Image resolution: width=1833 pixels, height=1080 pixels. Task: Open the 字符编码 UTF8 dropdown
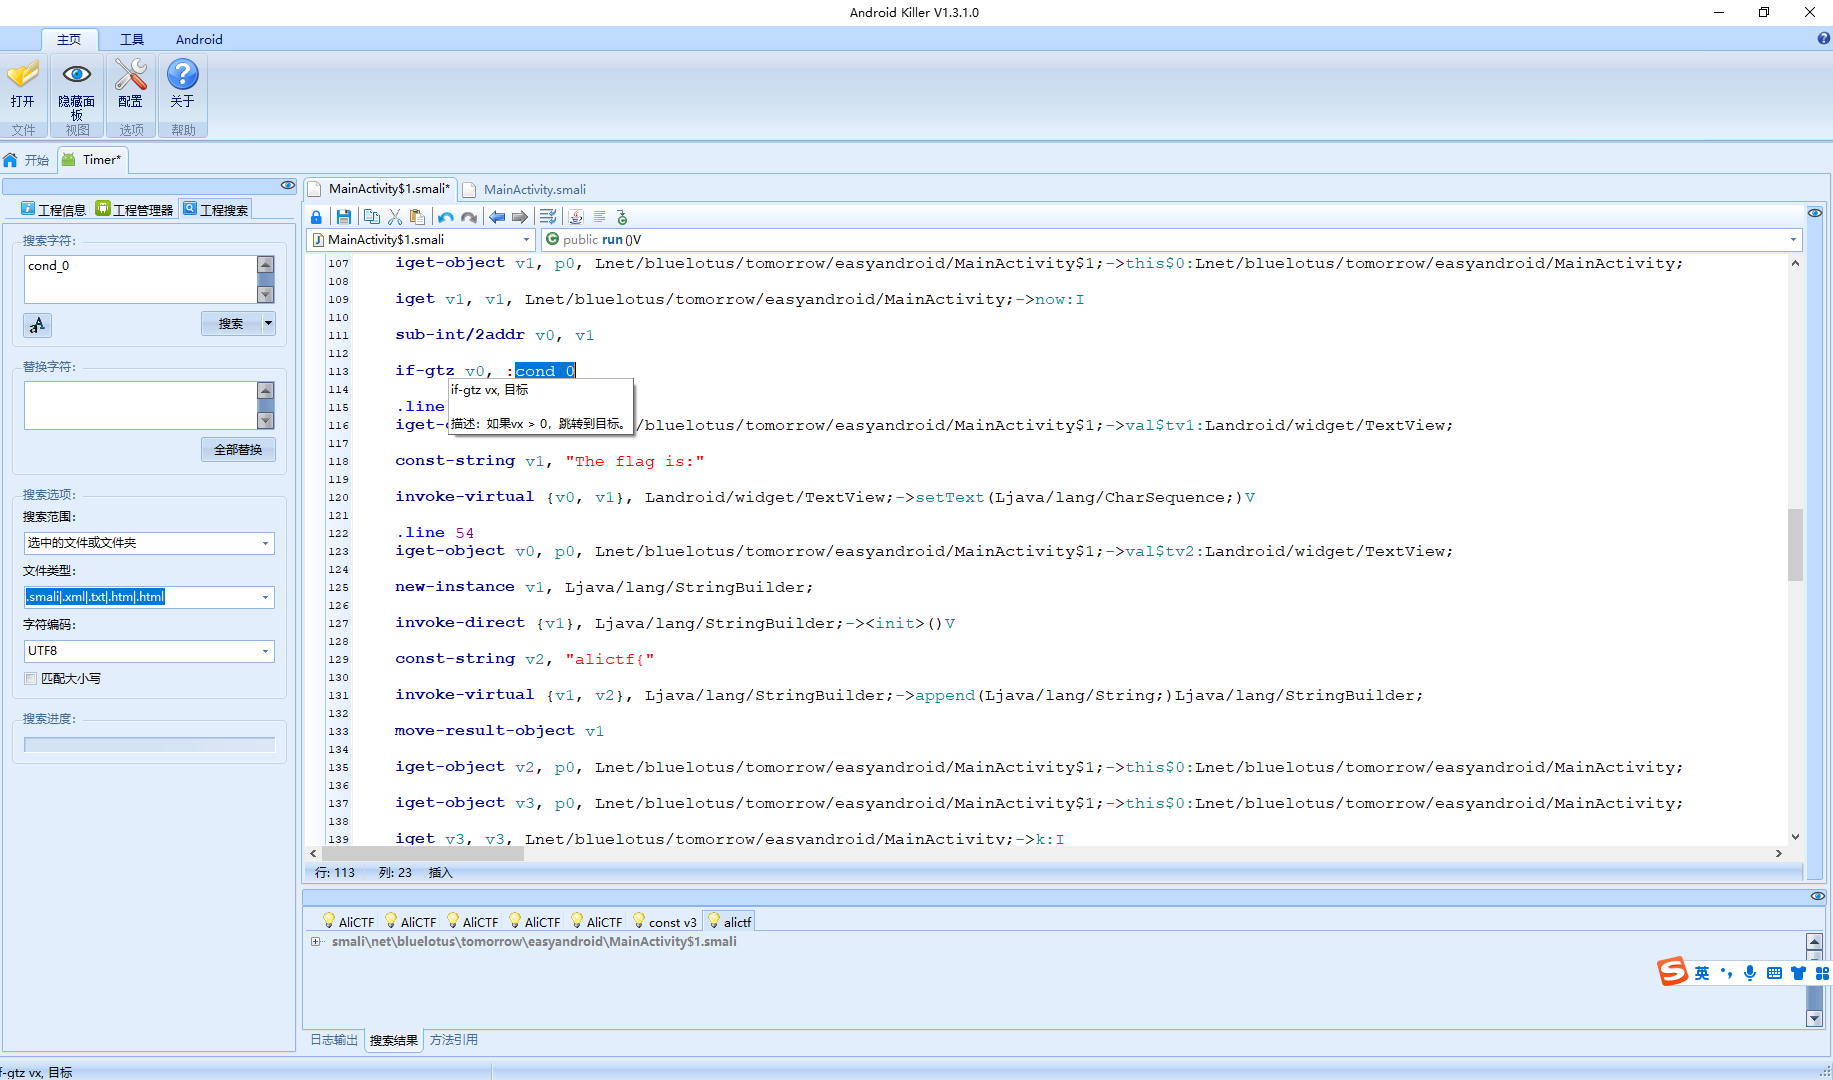pyautogui.click(x=265, y=651)
